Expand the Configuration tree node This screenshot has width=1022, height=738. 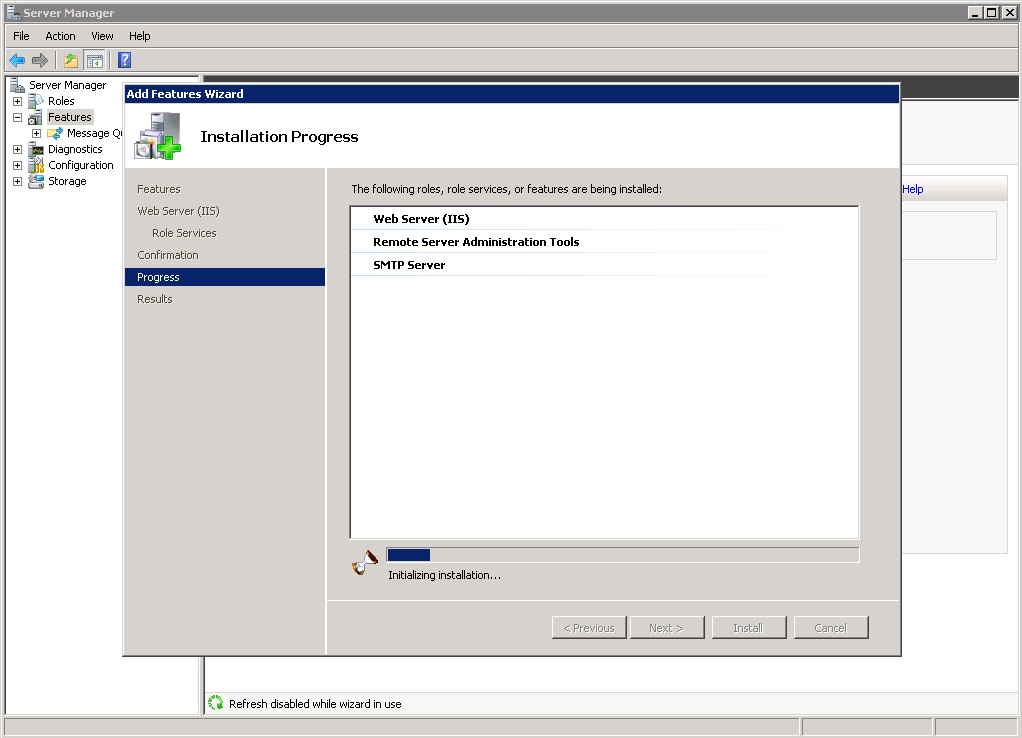coord(18,165)
